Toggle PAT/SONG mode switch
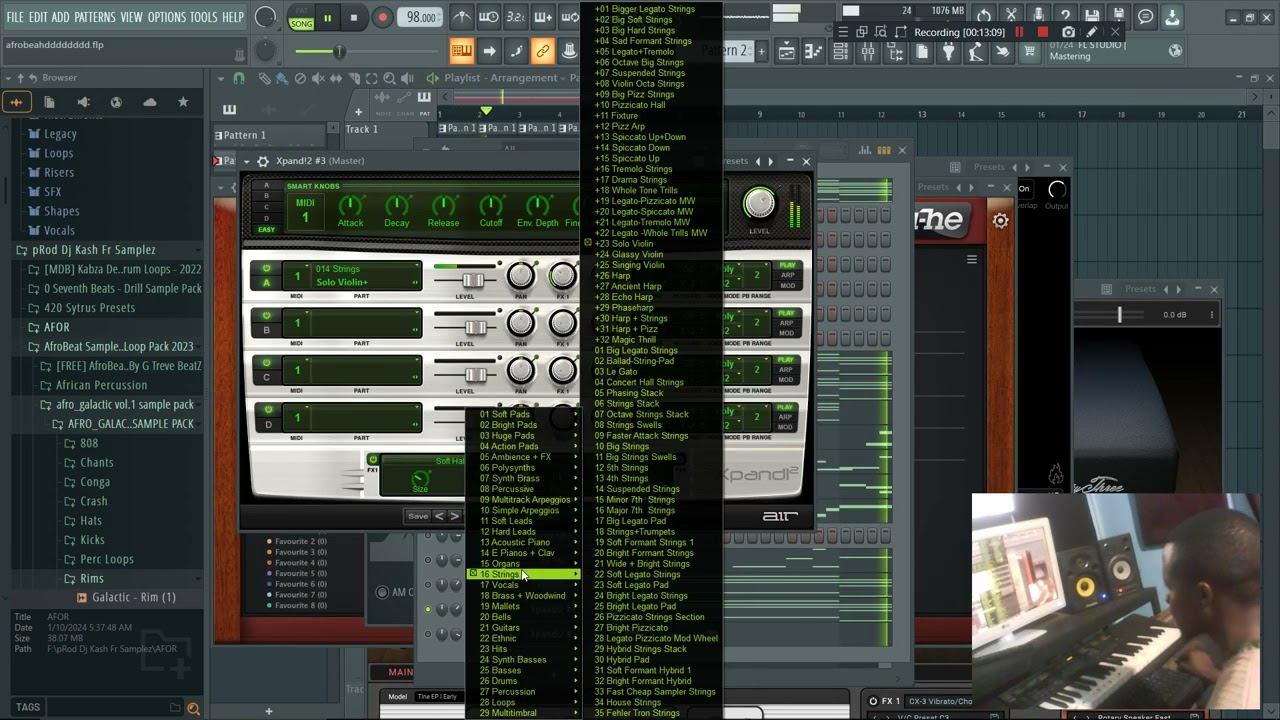The height and width of the screenshot is (720, 1280). [x=301, y=18]
